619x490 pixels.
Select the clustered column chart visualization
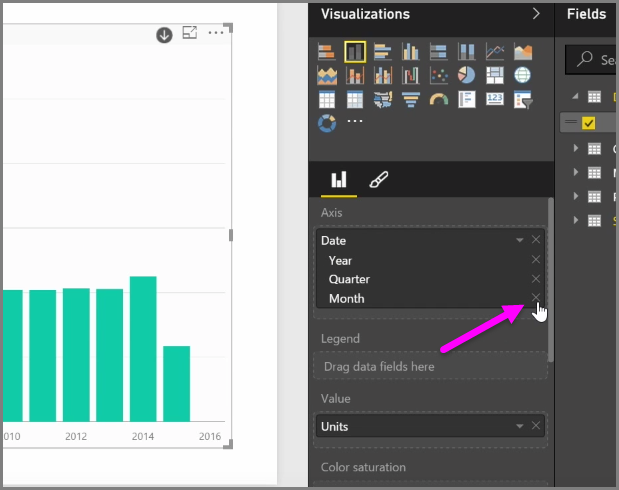pos(411,52)
